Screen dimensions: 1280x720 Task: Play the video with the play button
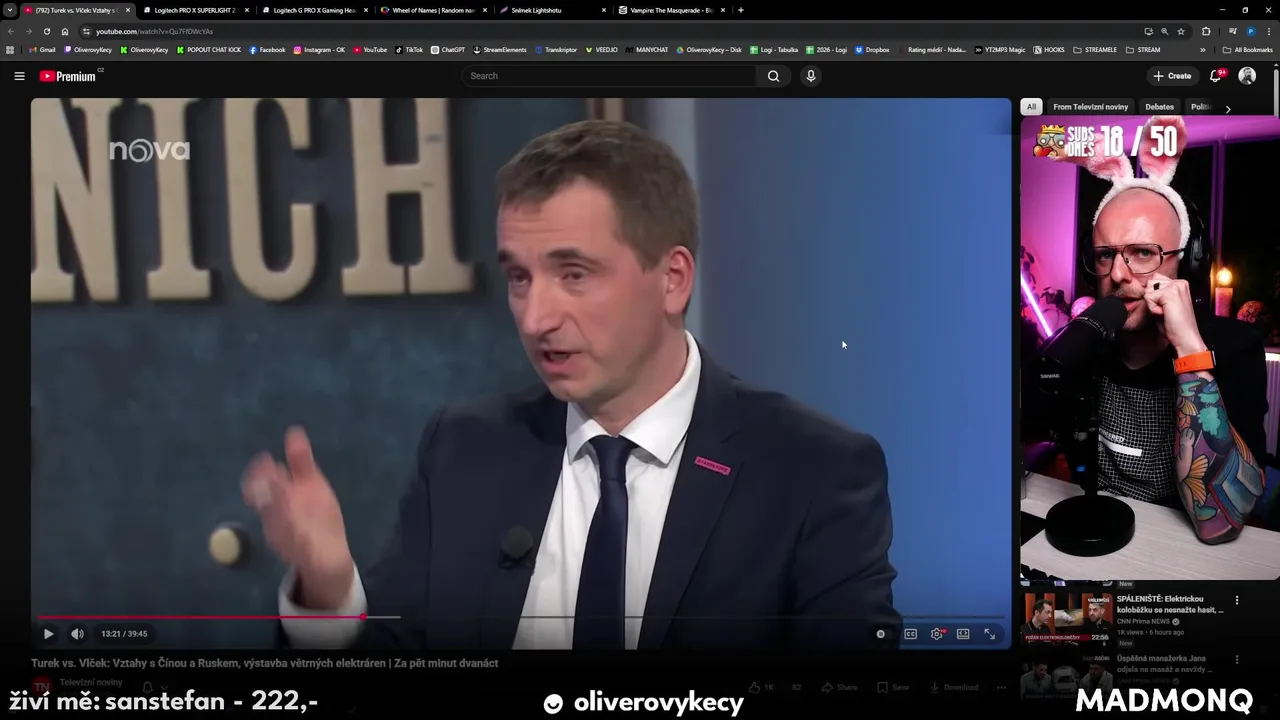48,634
